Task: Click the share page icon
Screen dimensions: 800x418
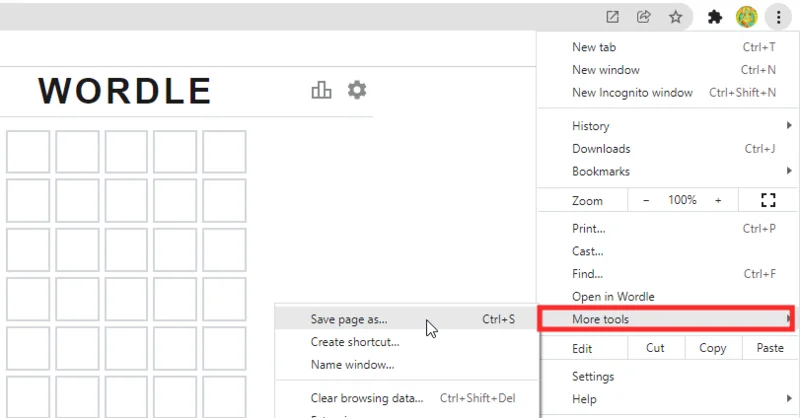Action: pos(644,17)
